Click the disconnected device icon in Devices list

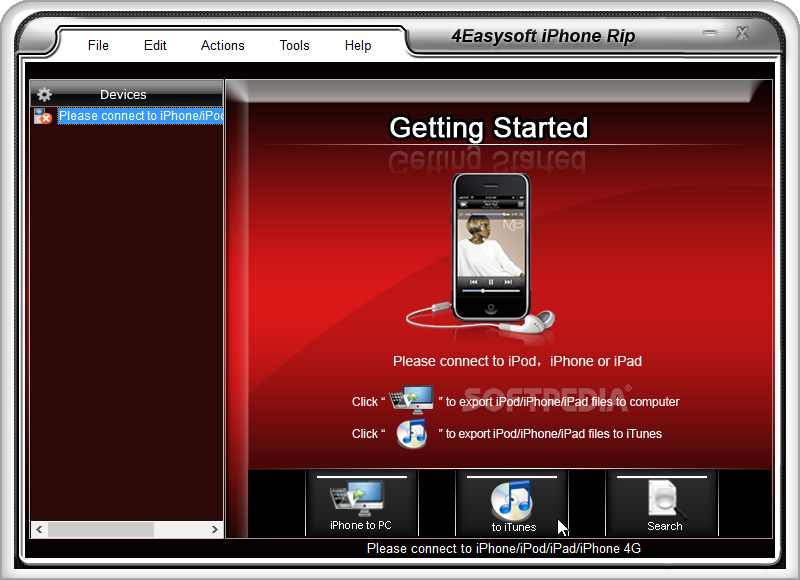tap(43, 116)
